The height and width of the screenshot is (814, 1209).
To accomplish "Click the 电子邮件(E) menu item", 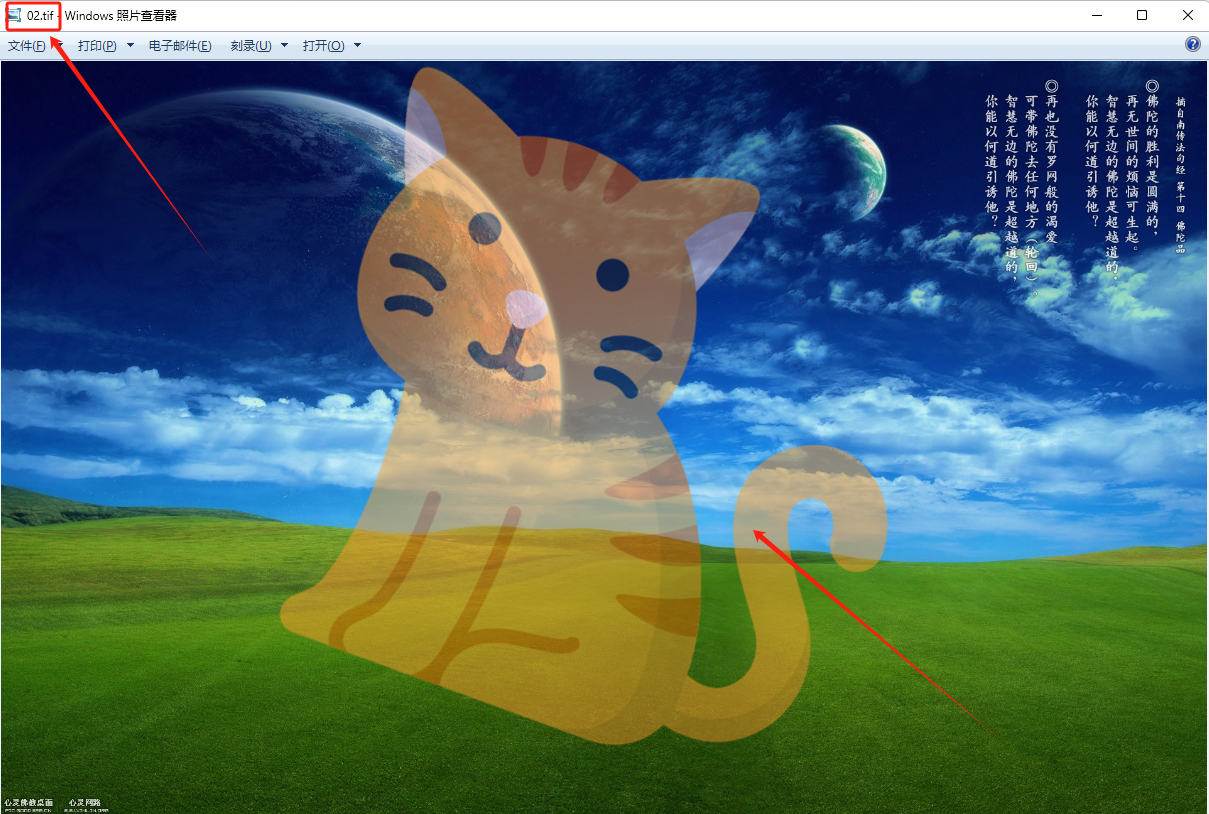I will [x=180, y=46].
